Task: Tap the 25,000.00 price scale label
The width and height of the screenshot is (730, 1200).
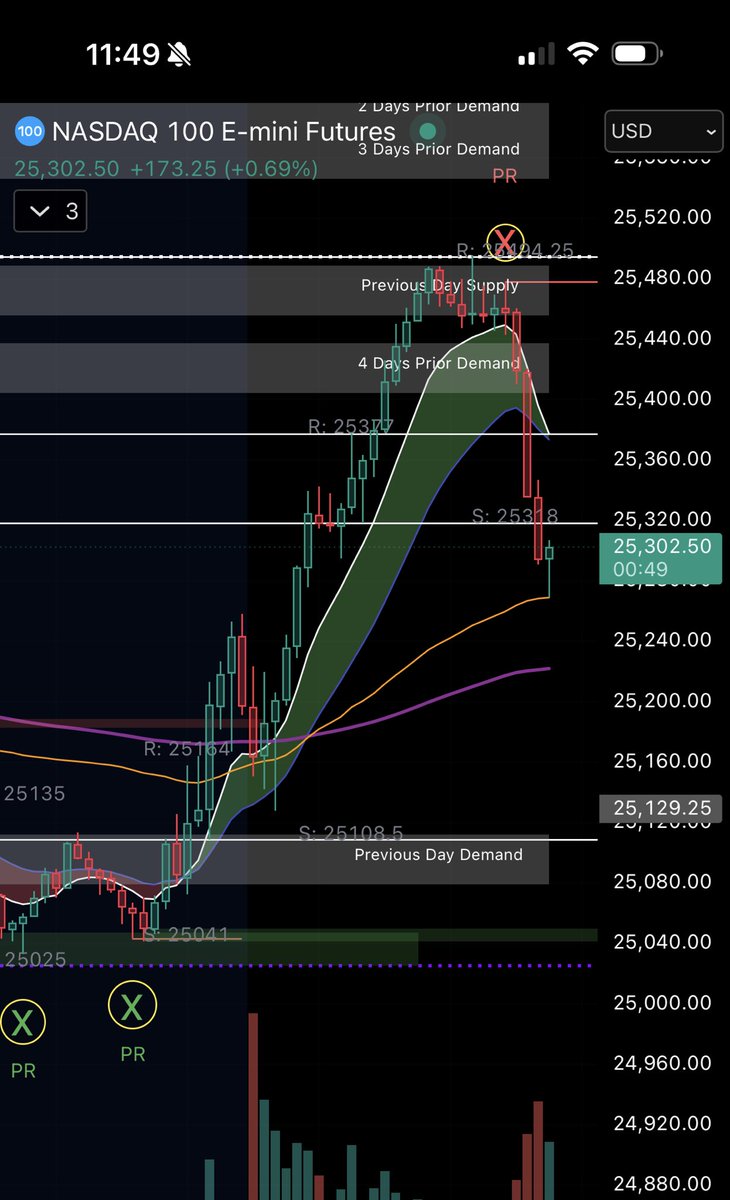Action: 664,1003
